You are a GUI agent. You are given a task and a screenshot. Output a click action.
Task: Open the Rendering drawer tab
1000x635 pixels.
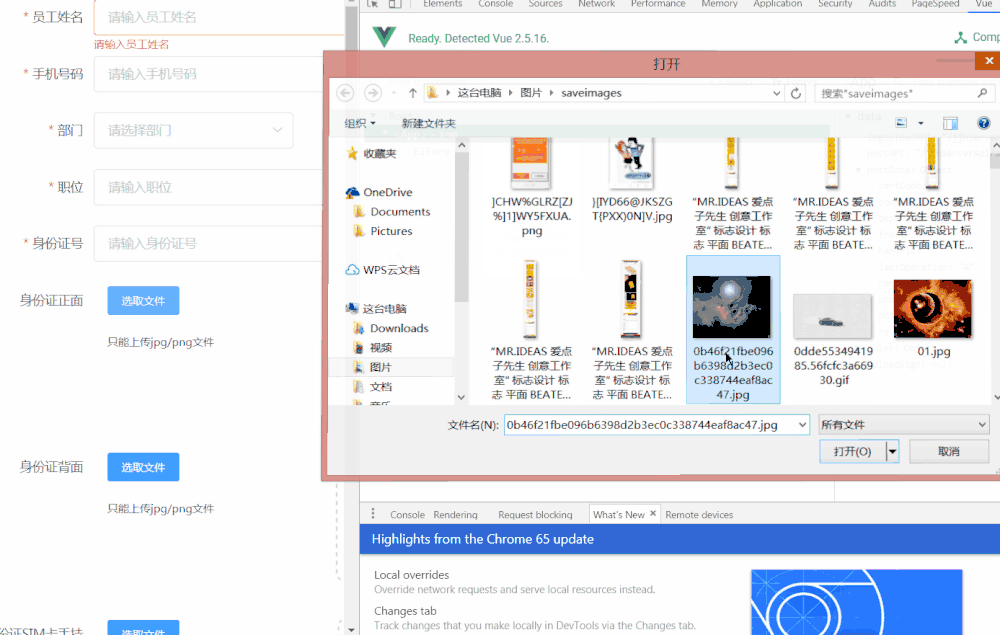click(x=455, y=515)
